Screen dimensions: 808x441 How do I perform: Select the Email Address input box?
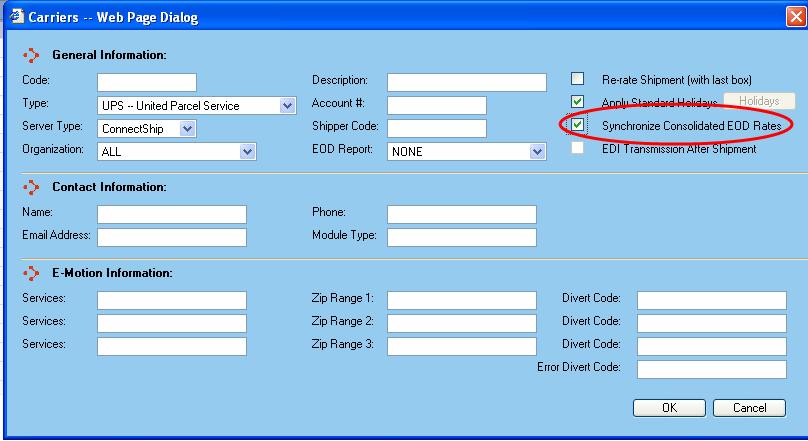pos(172,237)
